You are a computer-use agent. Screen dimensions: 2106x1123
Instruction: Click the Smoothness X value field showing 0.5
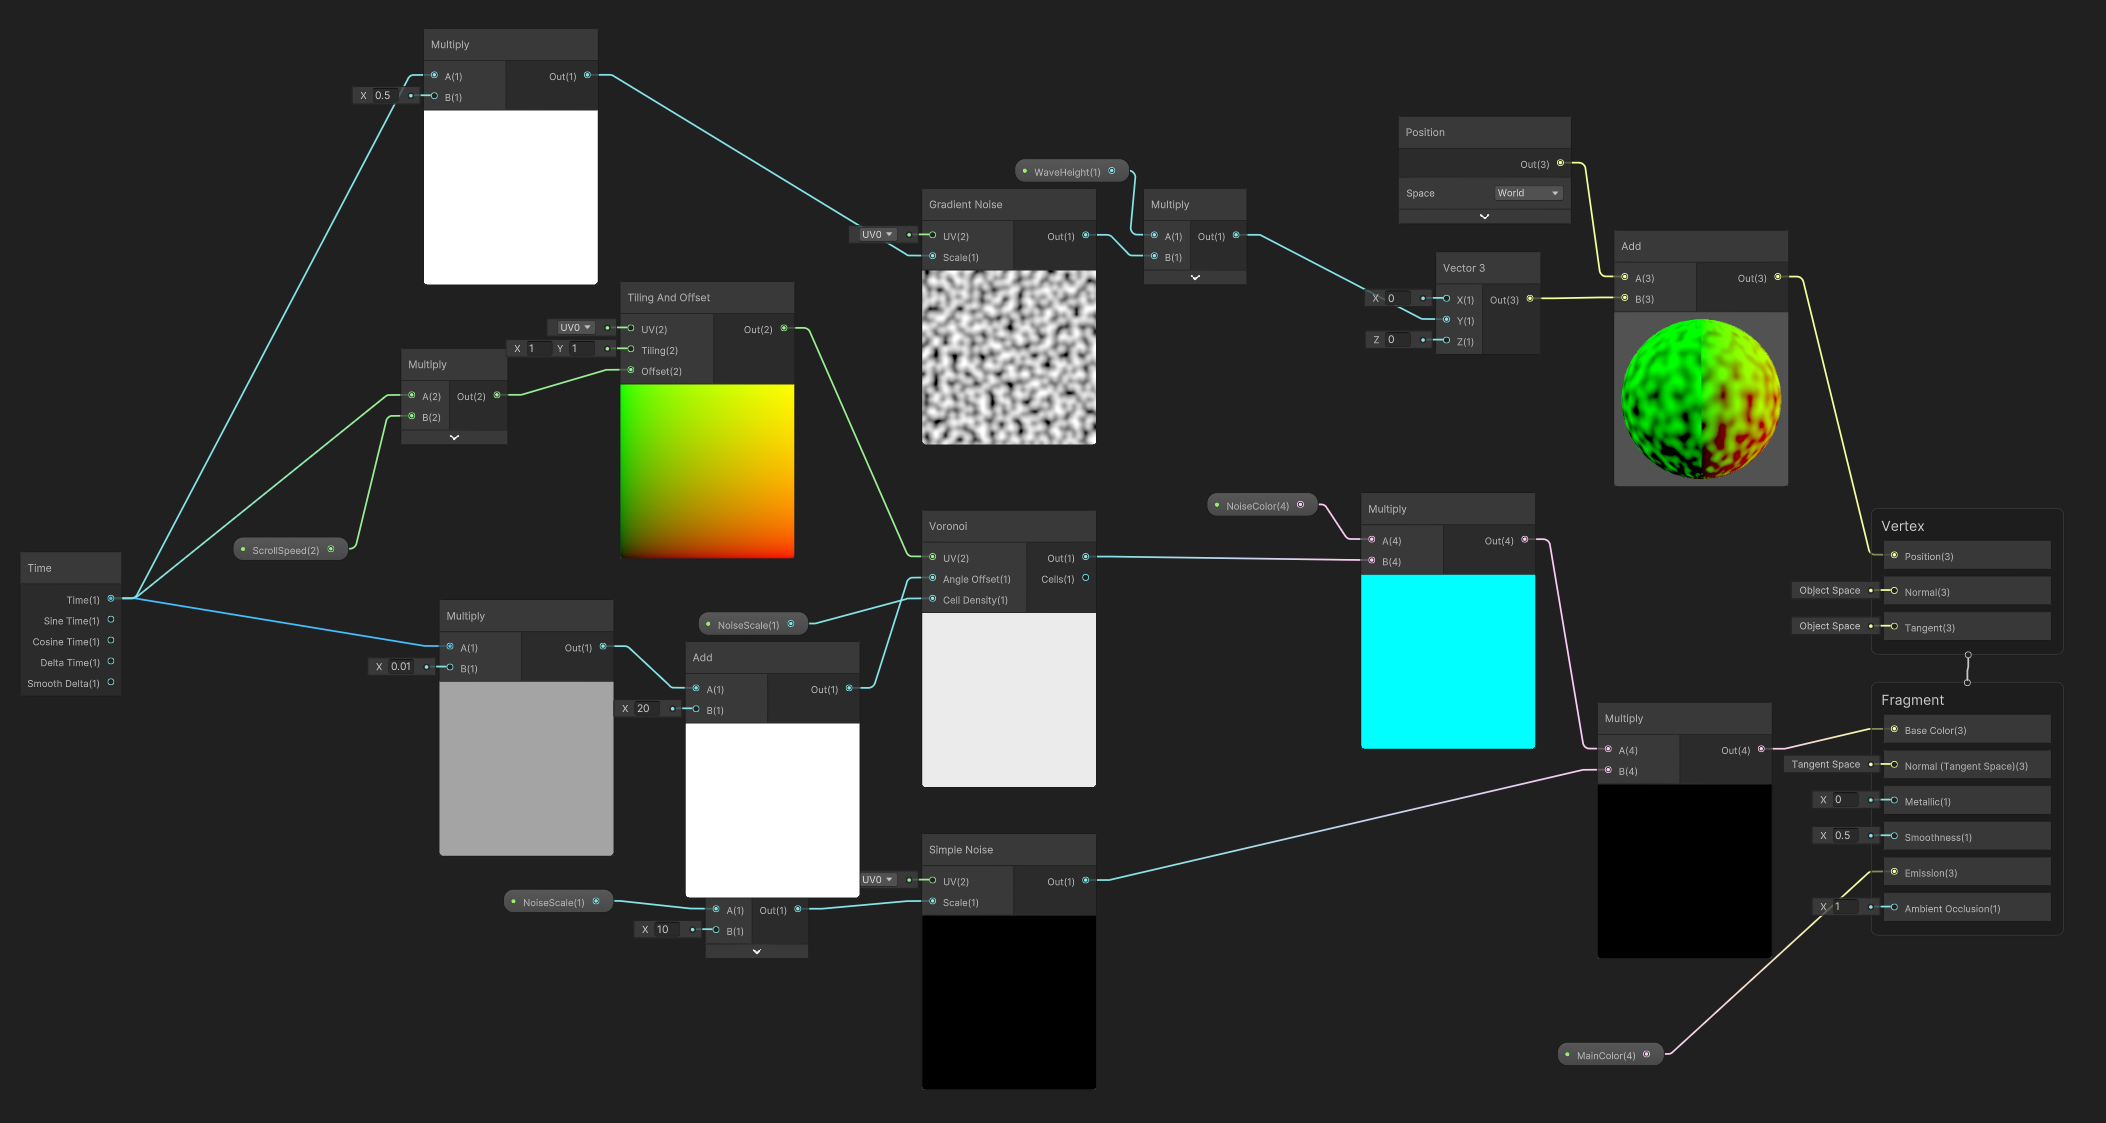1845,836
